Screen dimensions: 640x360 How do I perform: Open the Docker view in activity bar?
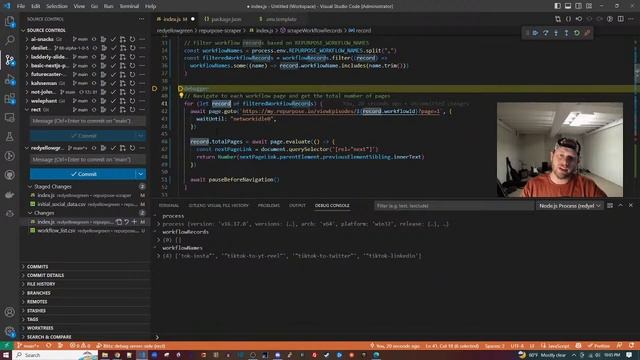pyautogui.click(x=9, y=194)
